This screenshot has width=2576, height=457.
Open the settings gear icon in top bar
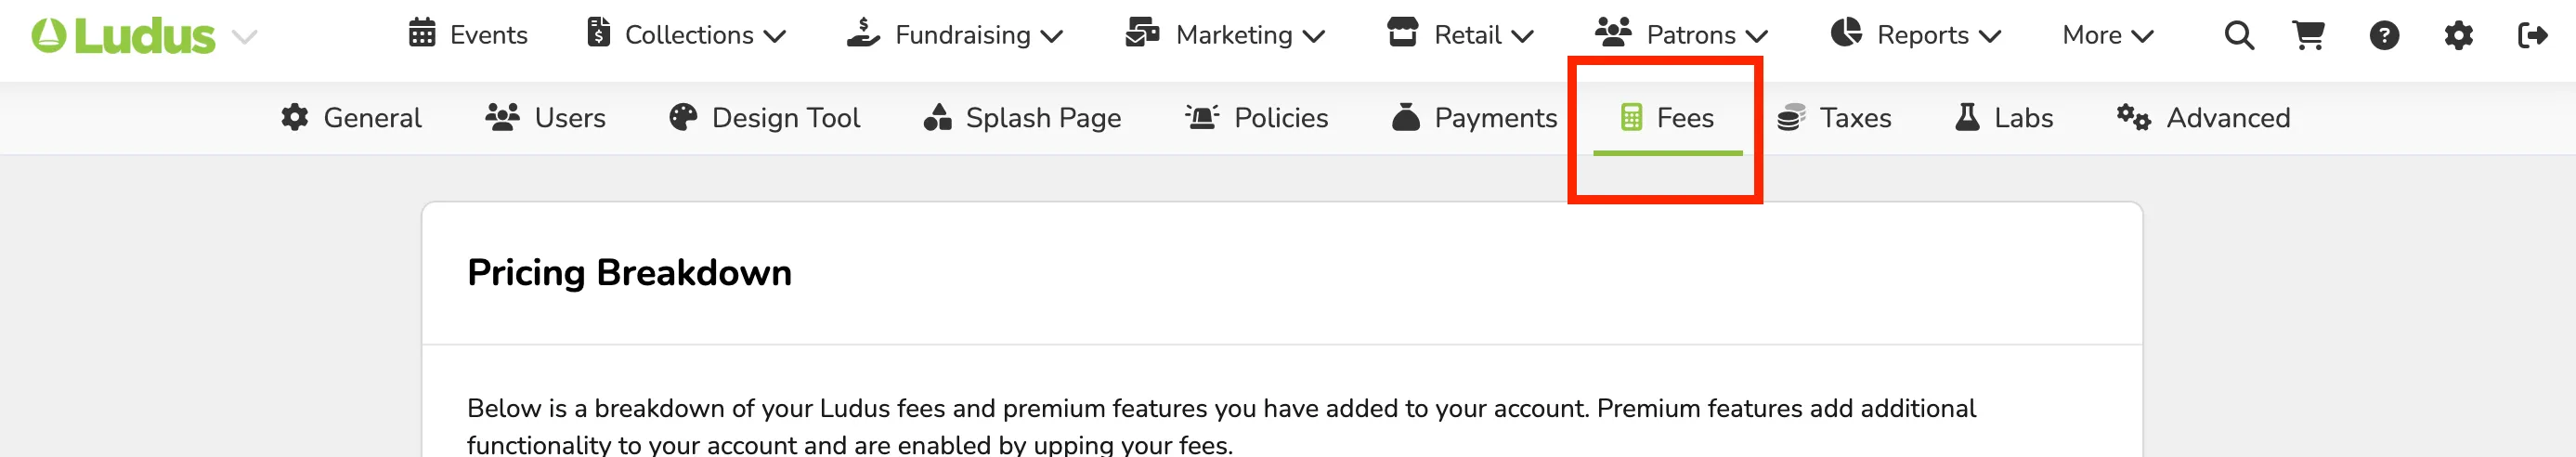point(2458,36)
